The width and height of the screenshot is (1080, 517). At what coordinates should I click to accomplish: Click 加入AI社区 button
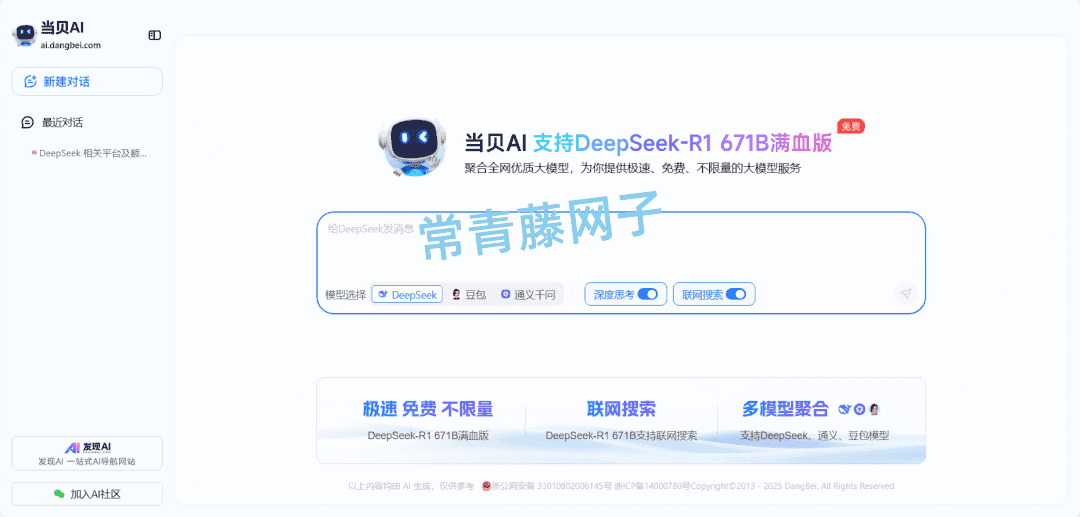[x=87, y=494]
